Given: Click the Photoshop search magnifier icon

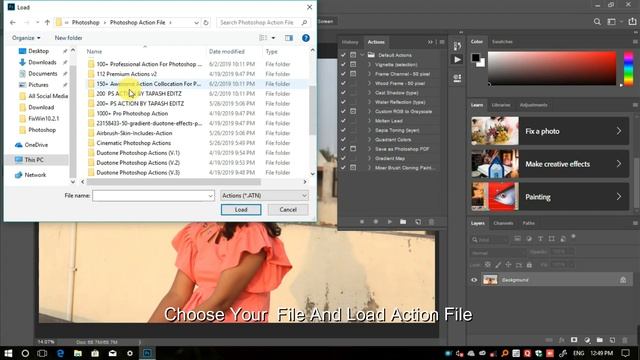Looking at the screenshot, I should click(597, 22).
